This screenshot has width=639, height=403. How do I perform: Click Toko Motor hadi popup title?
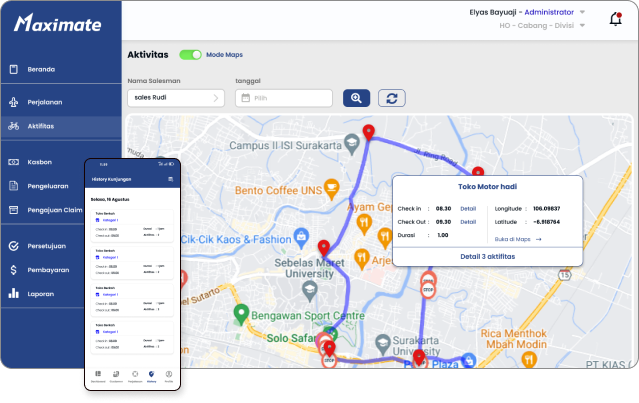(x=487, y=187)
